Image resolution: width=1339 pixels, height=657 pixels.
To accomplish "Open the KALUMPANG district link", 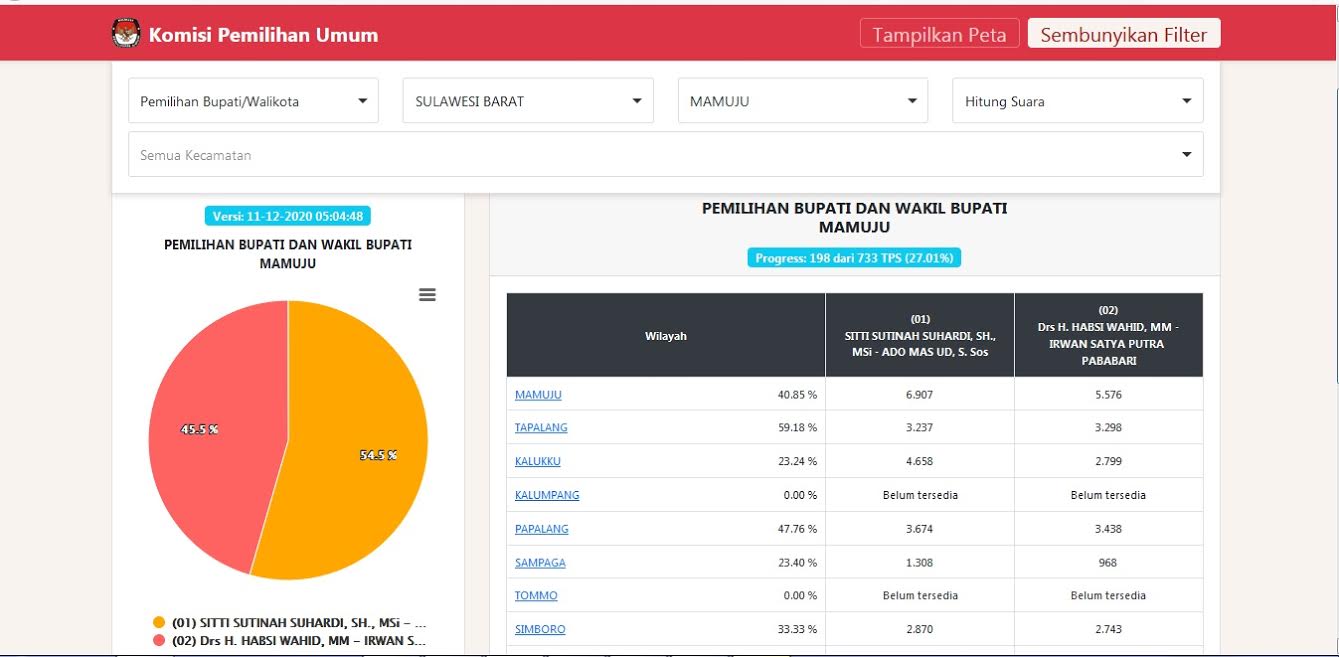I will (x=547, y=495).
